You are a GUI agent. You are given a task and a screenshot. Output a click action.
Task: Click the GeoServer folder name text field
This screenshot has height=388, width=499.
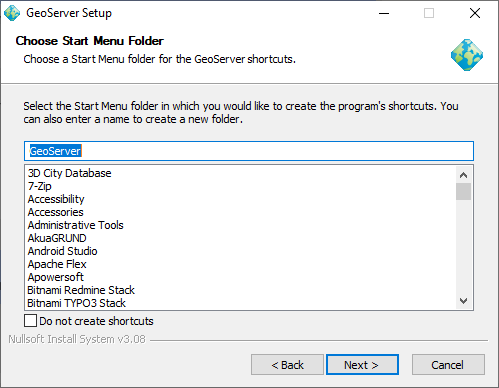pyautogui.click(x=249, y=151)
